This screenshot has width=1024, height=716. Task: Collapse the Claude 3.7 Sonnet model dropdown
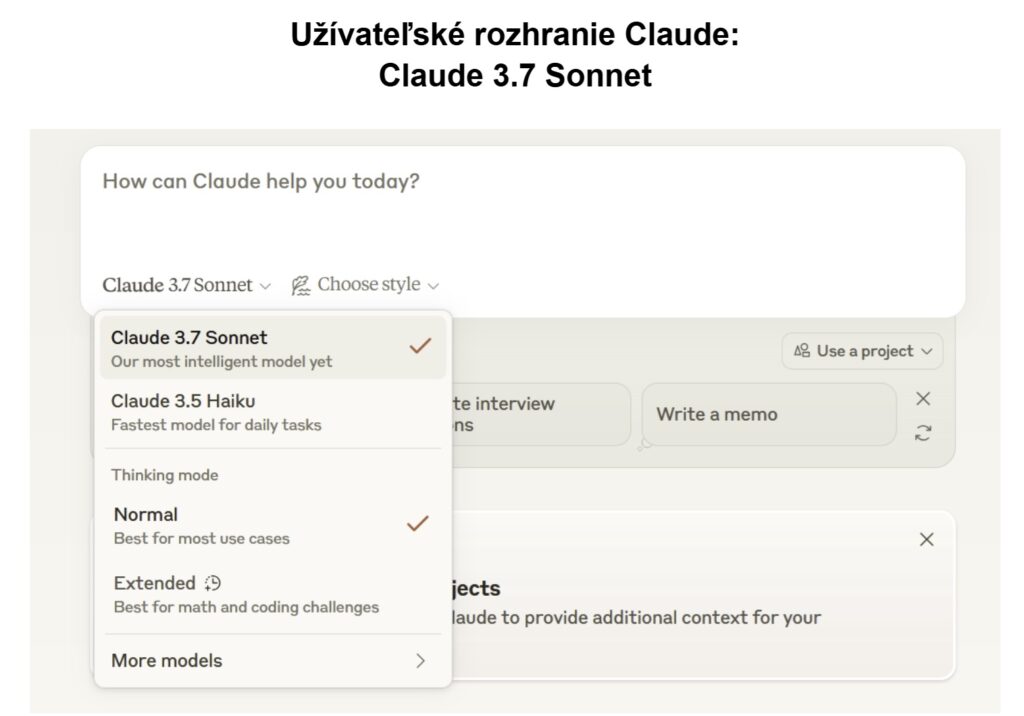186,285
